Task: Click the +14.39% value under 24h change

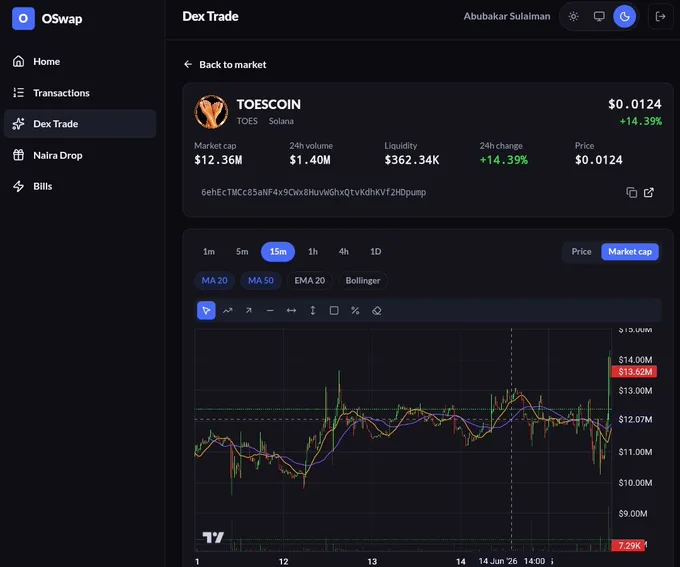Action: click(503, 160)
